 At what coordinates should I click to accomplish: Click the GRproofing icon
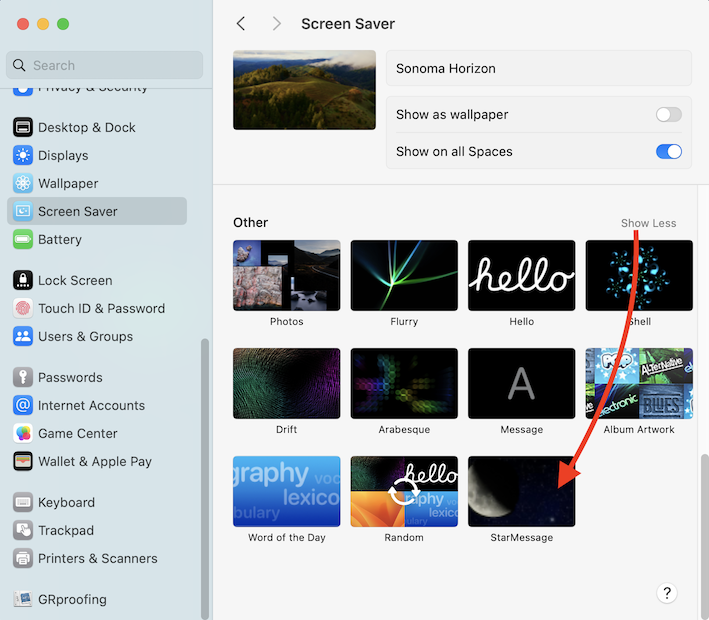[x=23, y=599]
